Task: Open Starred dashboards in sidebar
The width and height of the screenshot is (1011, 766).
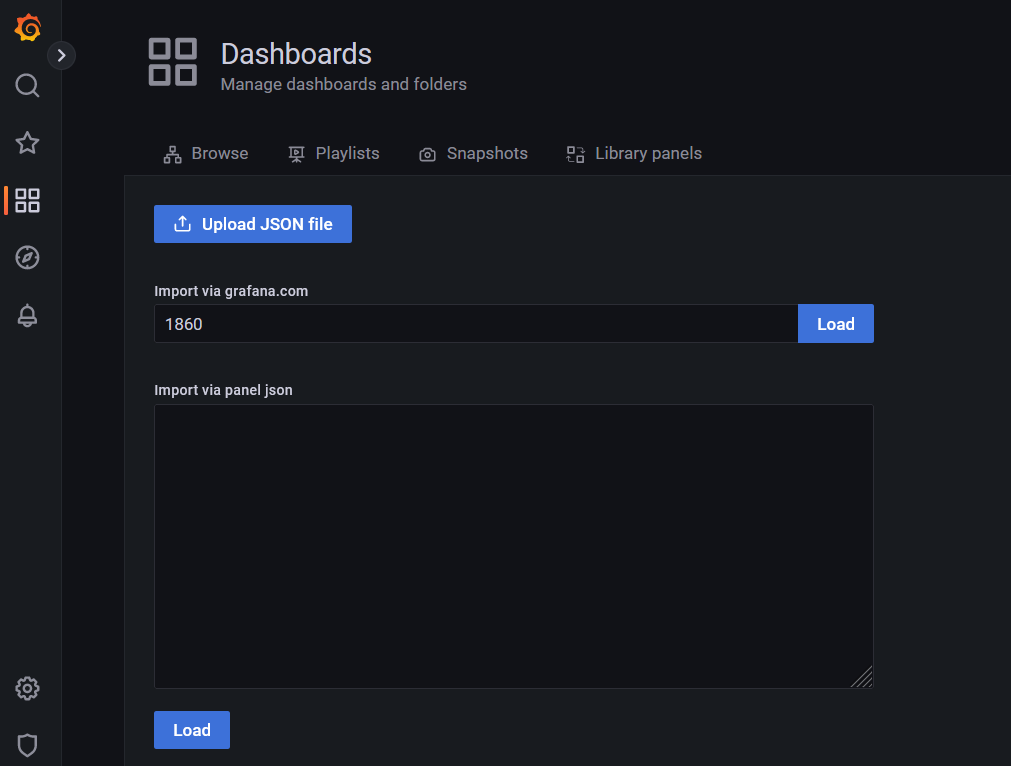Action: click(28, 143)
